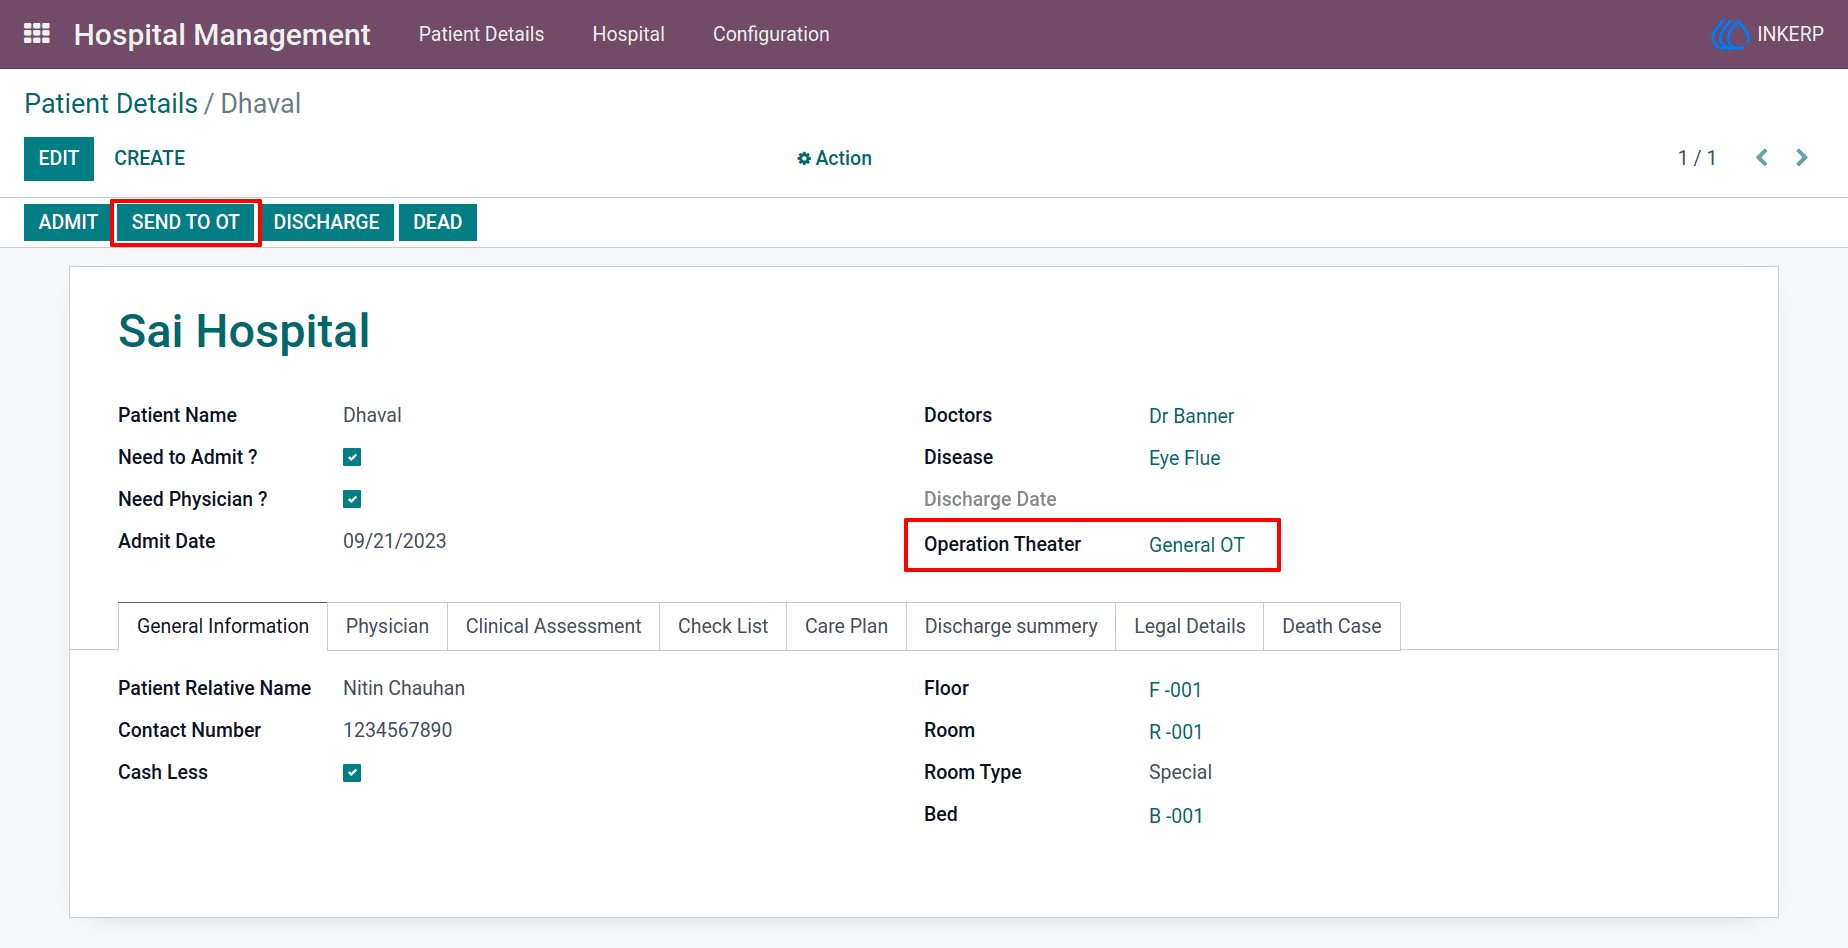Viewport: 1848px width, 948px height.
Task: Open the General OT link
Action: click(x=1196, y=545)
